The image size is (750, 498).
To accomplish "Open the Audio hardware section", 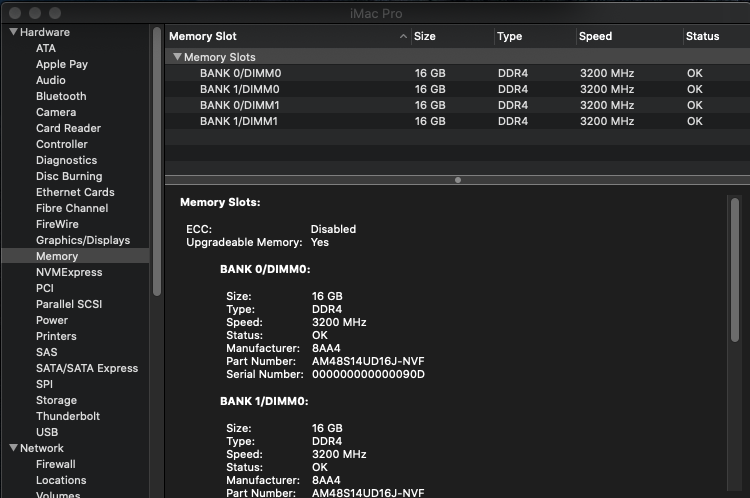I will (x=51, y=80).
